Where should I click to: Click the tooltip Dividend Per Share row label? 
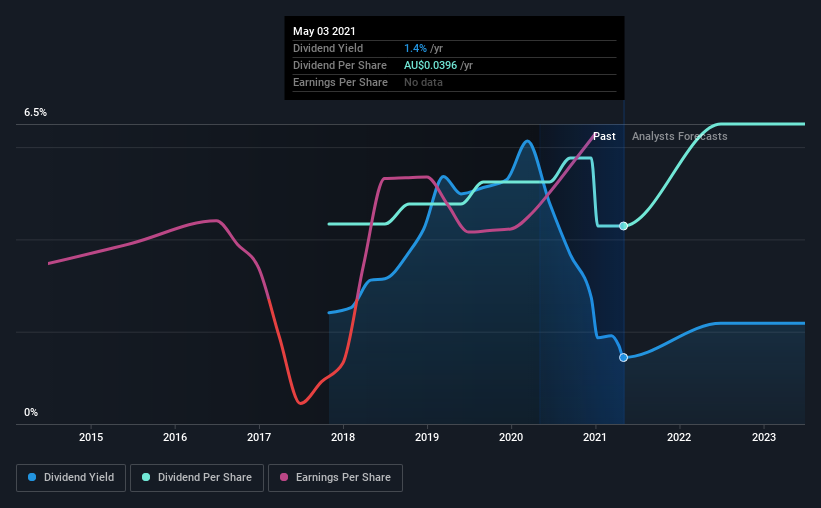tap(340, 65)
